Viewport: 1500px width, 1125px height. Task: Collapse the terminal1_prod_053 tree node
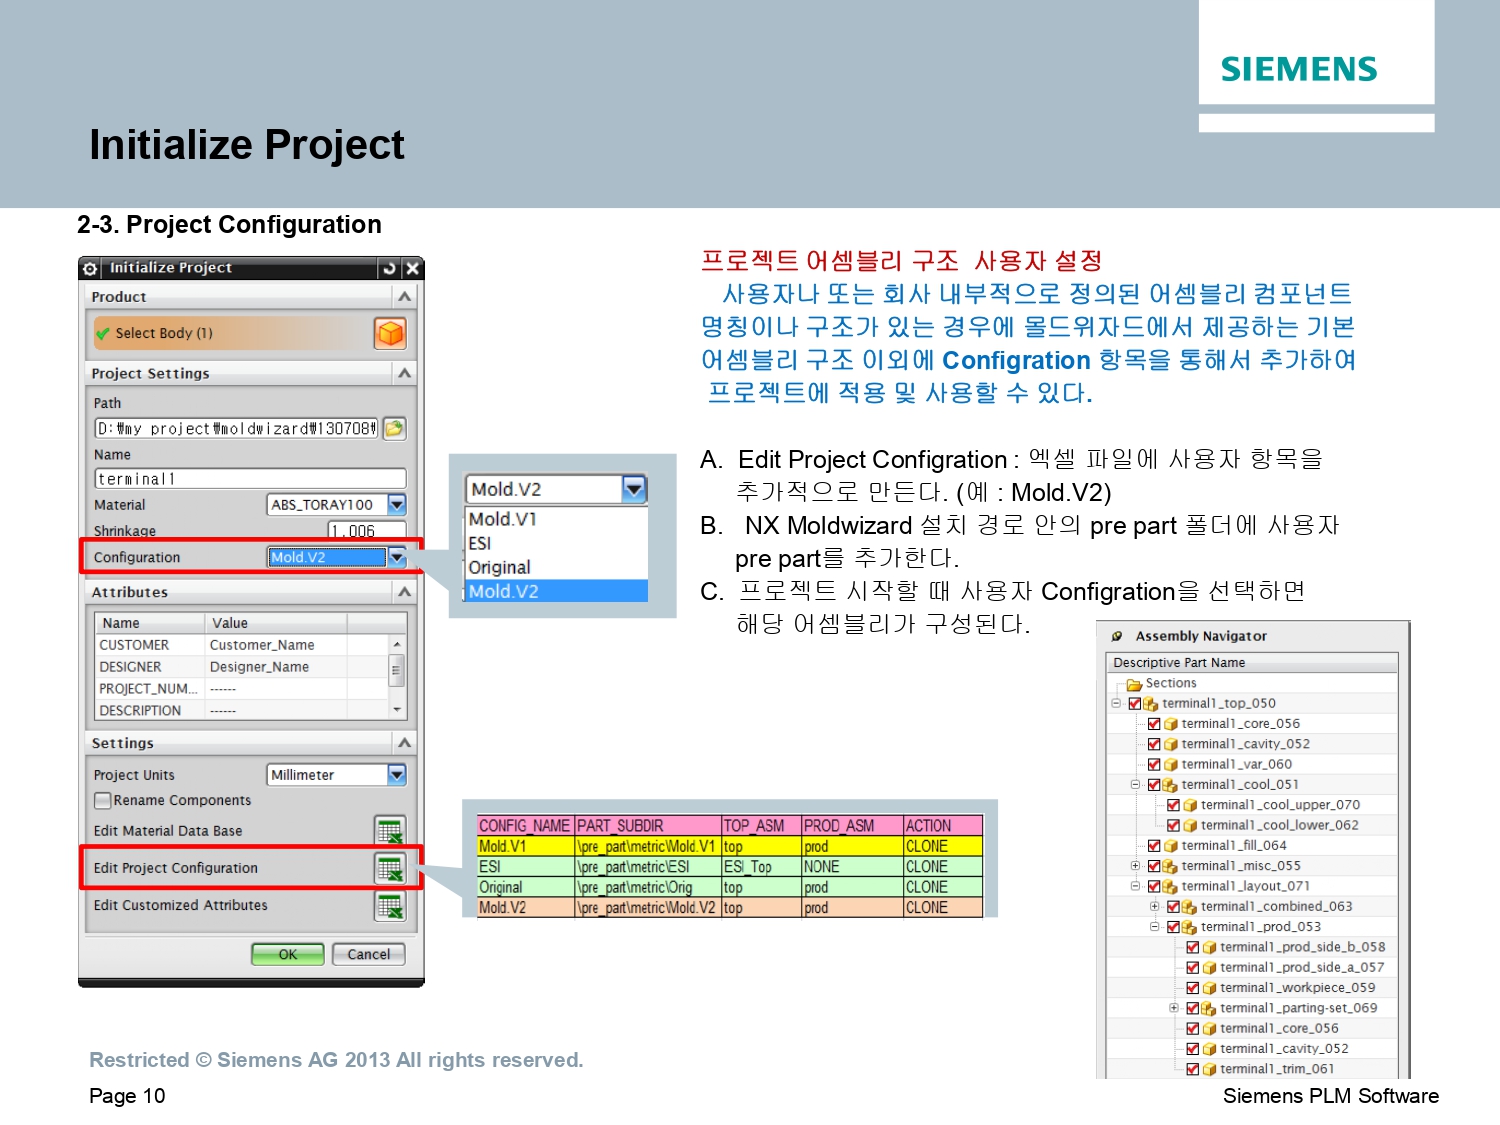click(x=1154, y=927)
